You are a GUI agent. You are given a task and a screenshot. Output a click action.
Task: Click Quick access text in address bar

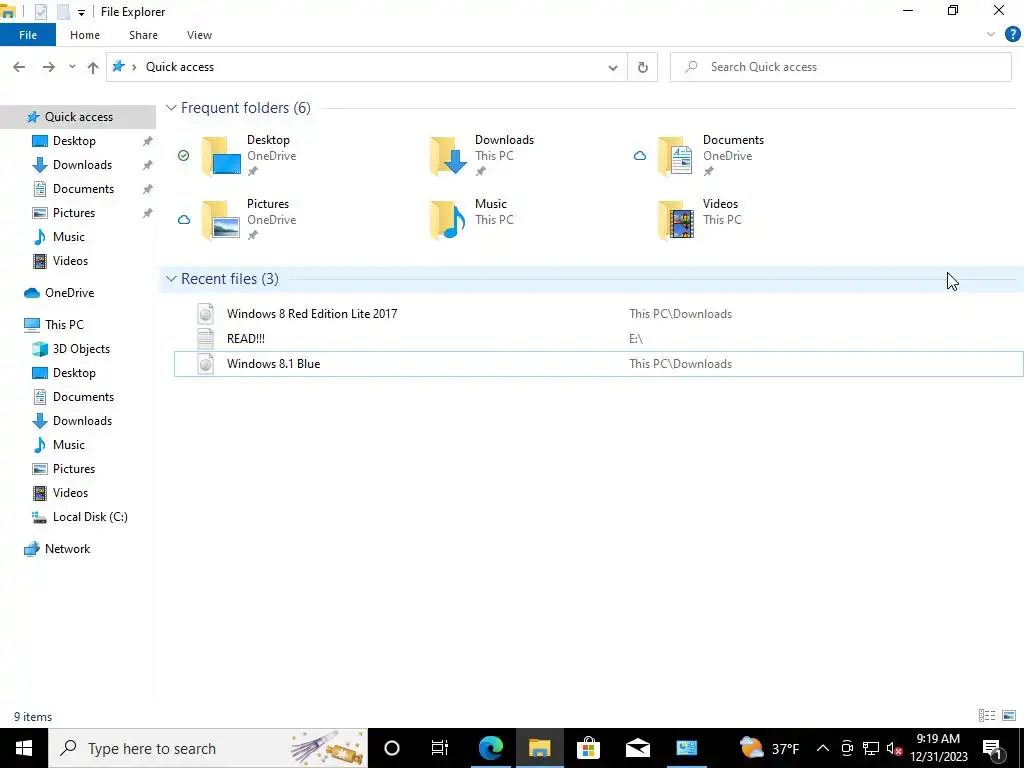180,67
